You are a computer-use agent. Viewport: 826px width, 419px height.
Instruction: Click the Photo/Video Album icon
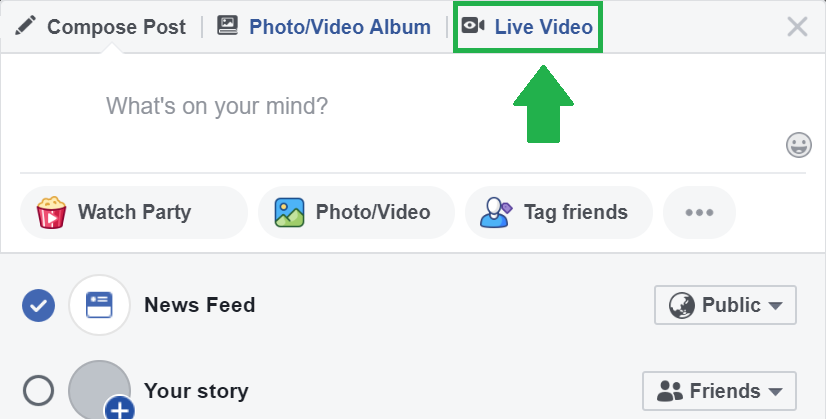pyautogui.click(x=228, y=25)
